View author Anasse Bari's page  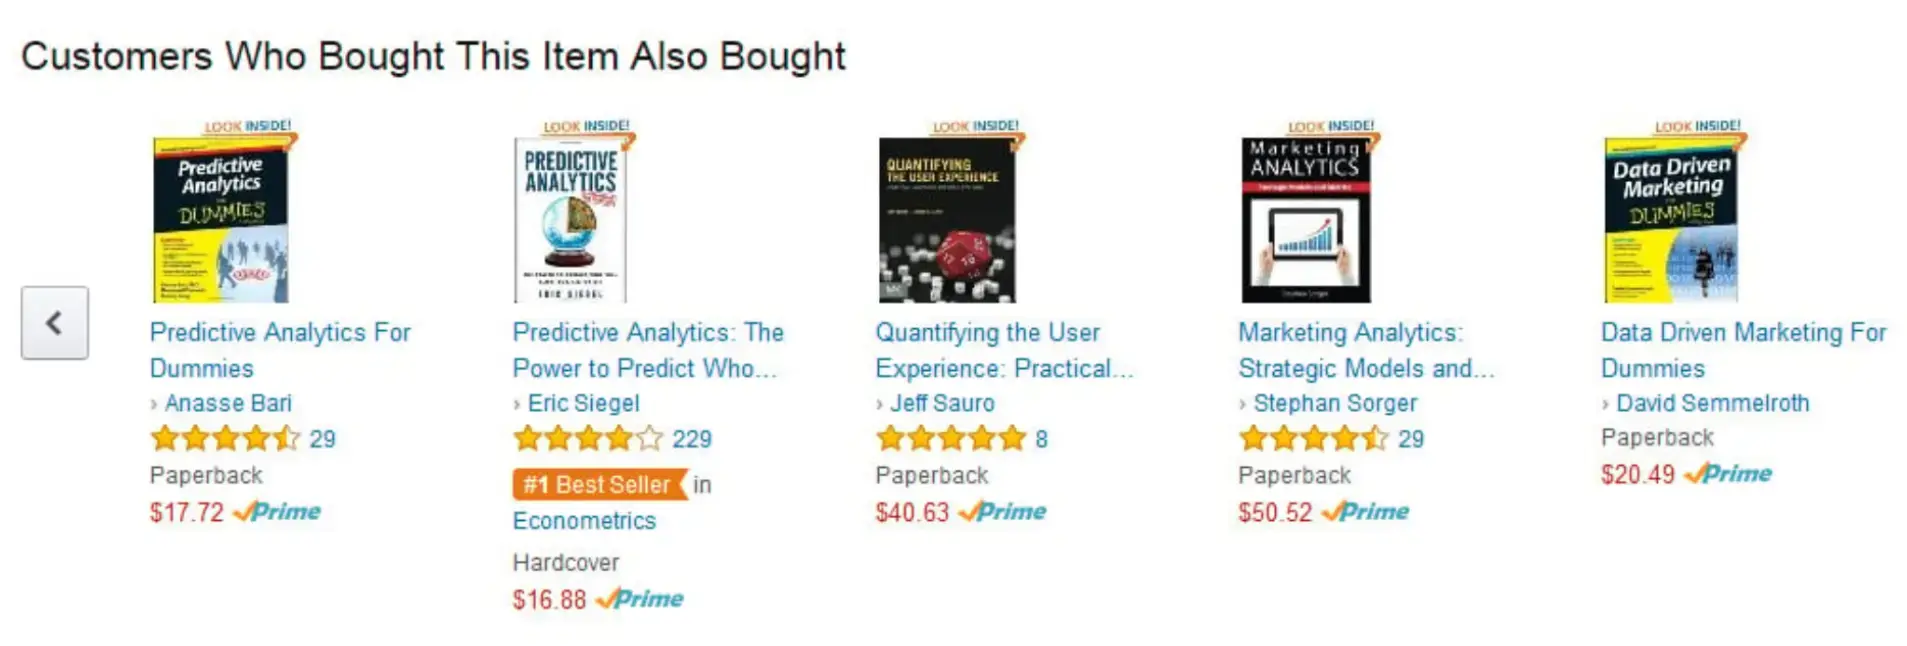pyautogui.click(x=228, y=403)
